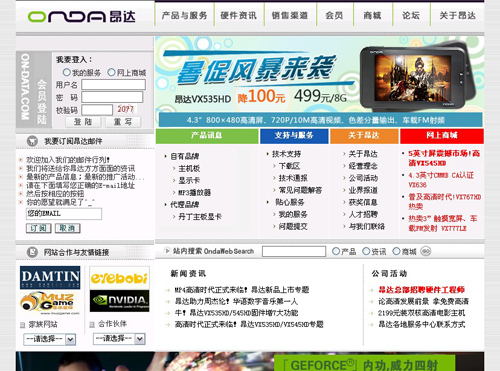Click the icon beside 网站合作与友情链接

click(32, 252)
